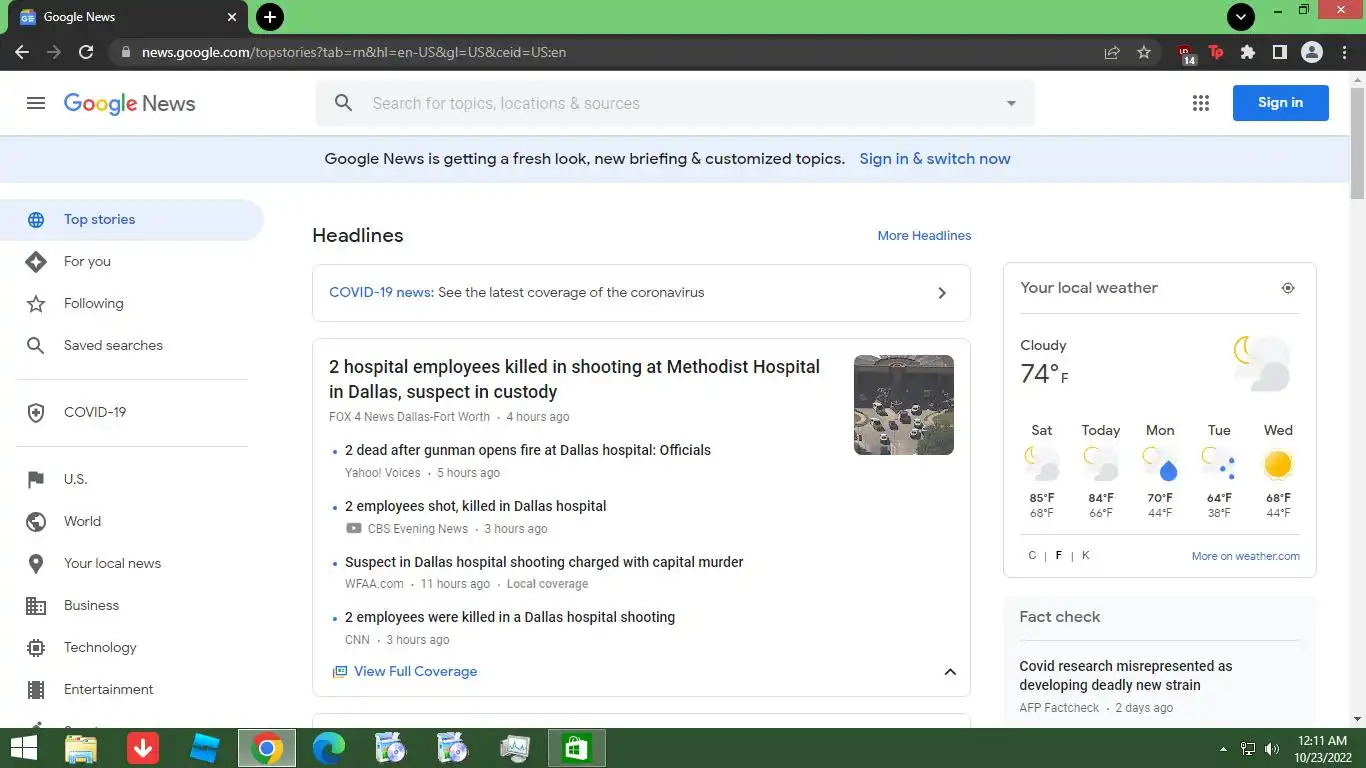Open Your local news section
1366x768 pixels.
click(132, 564)
